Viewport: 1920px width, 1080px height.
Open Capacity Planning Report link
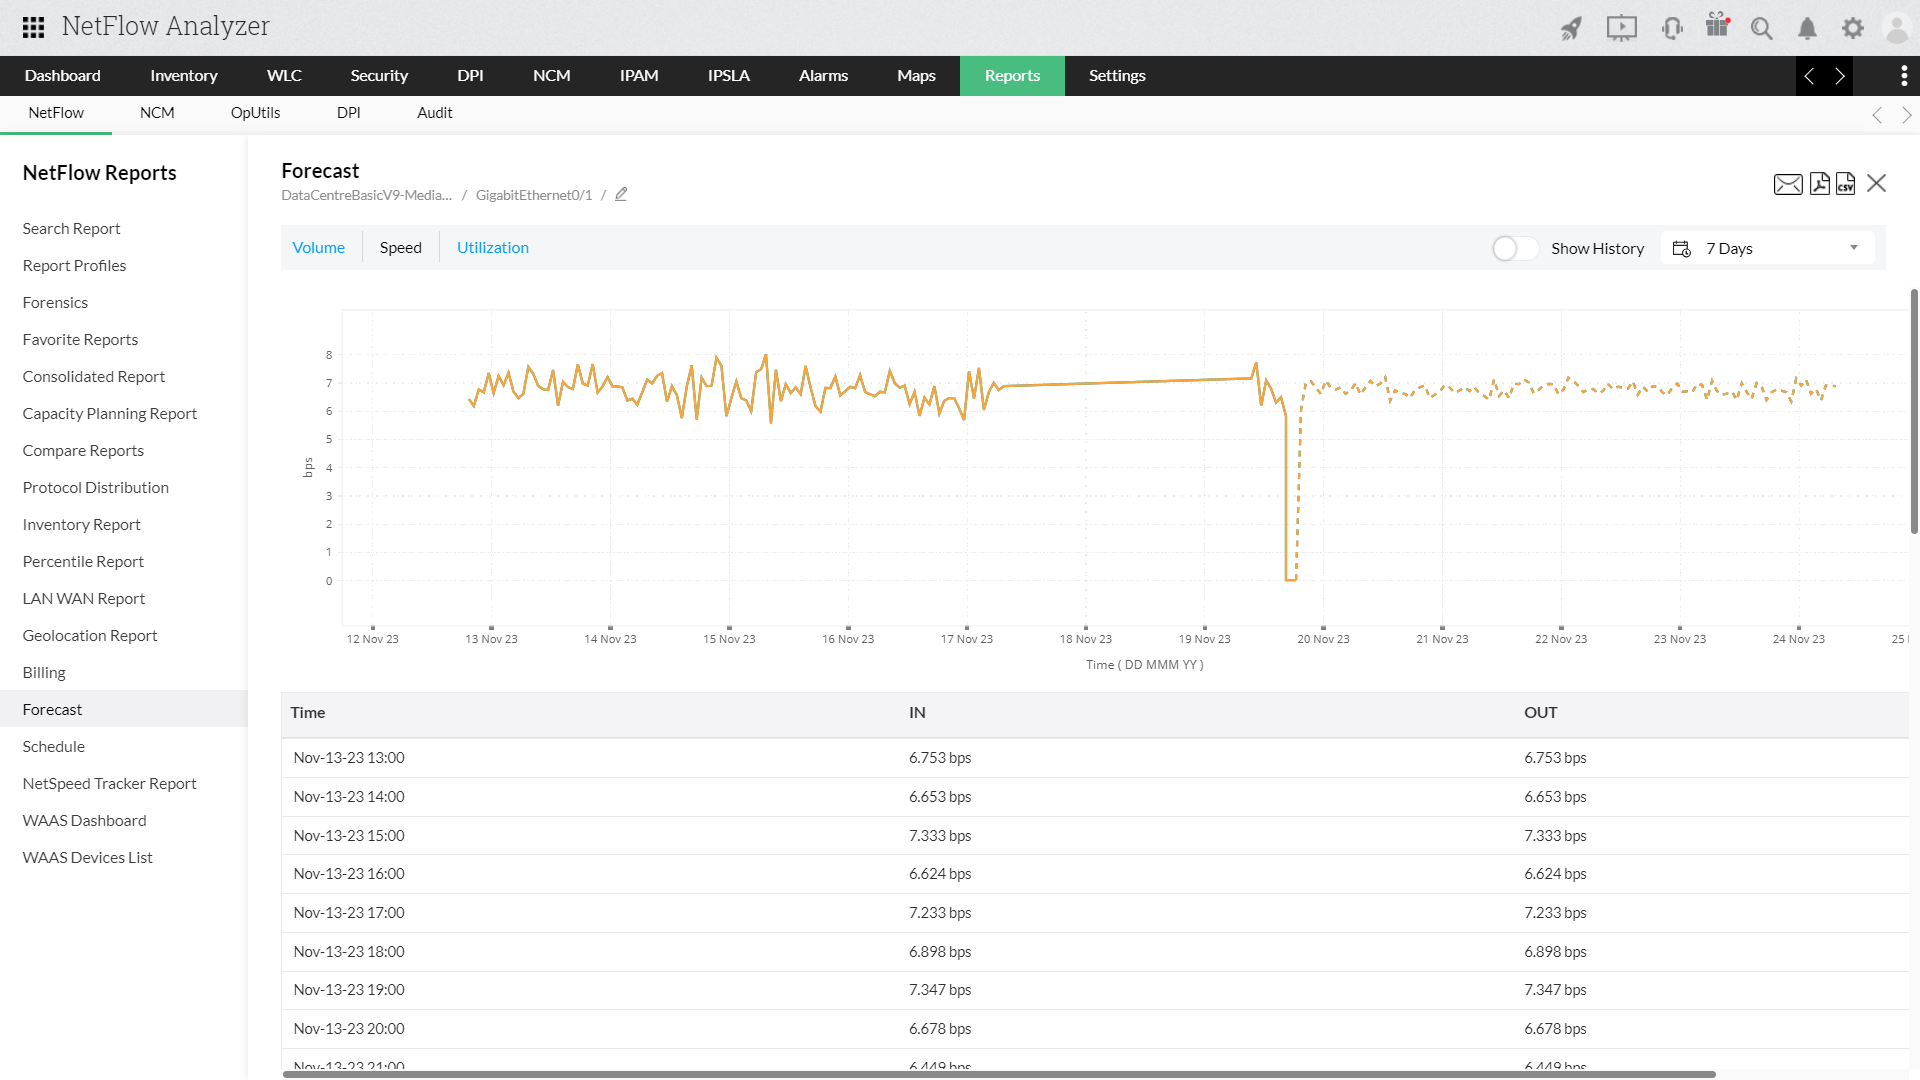click(109, 413)
